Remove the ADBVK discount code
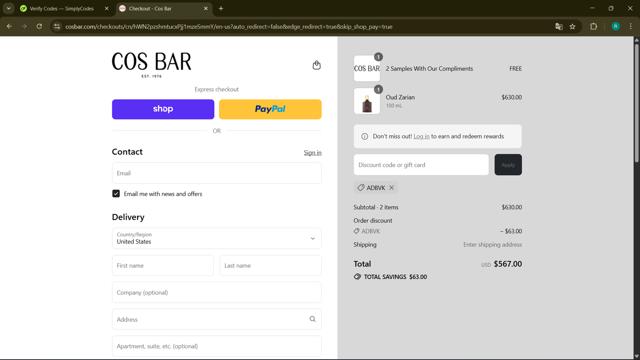This screenshot has width=640, height=360. (391, 188)
